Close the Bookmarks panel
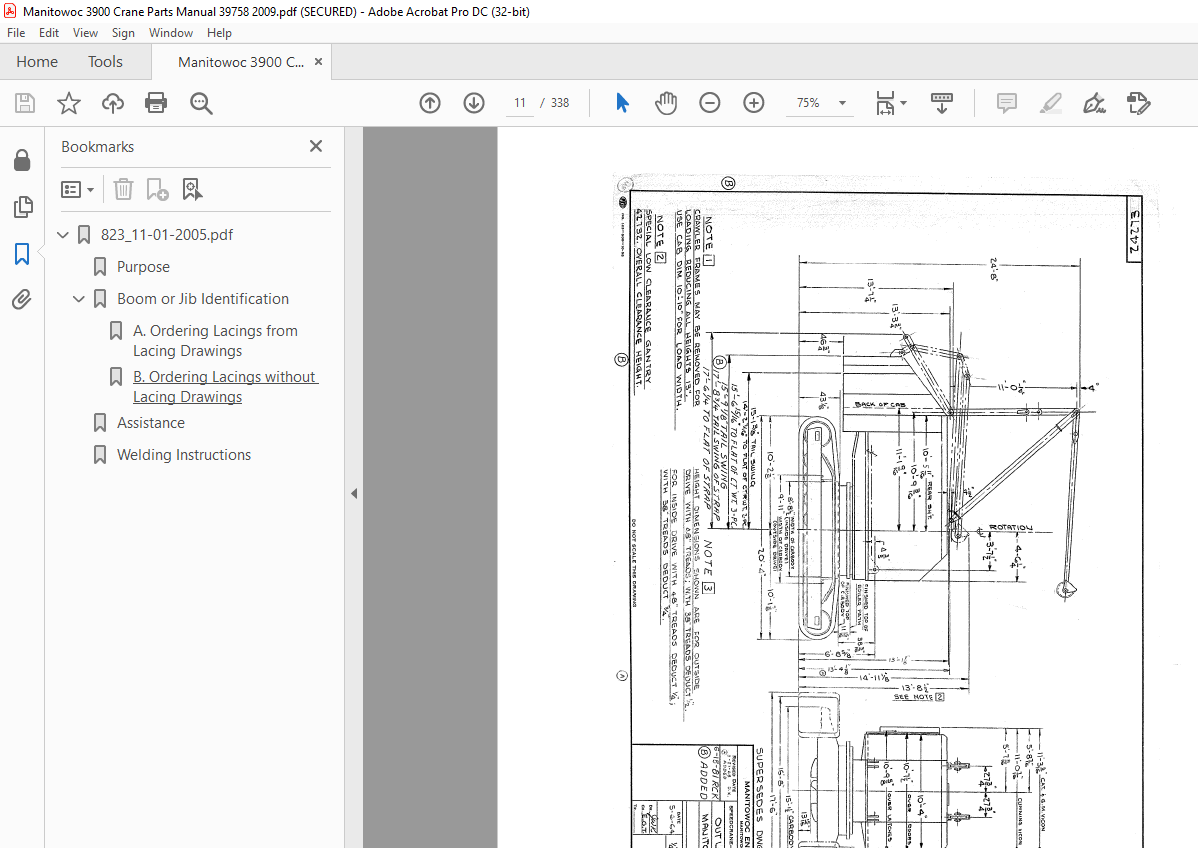Screen dimensions: 1198x848 coord(316,146)
